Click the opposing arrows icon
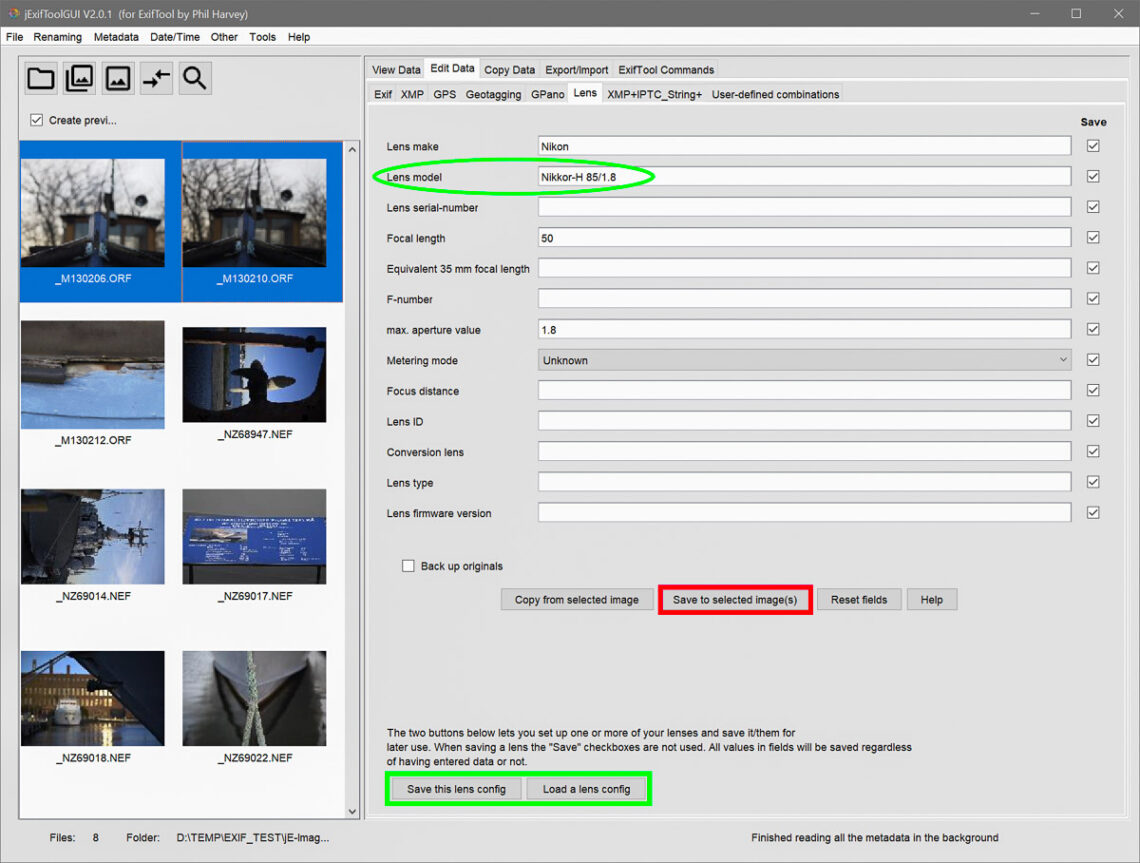1140x863 pixels. coord(156,78)
